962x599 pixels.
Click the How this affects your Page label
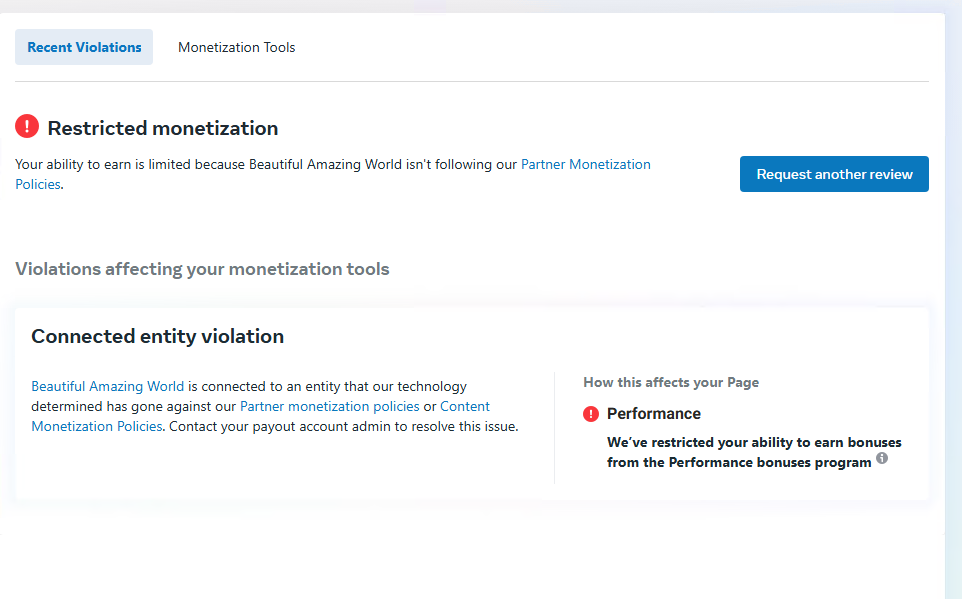tap(671, 382)
